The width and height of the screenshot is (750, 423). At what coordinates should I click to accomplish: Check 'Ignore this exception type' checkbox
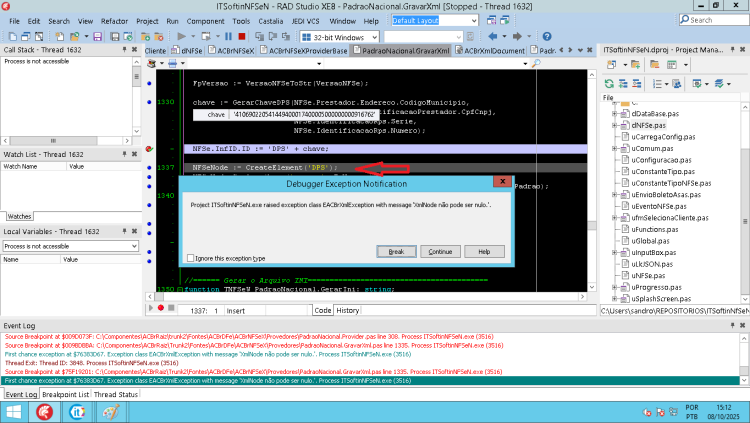click(x=190, y=258)
